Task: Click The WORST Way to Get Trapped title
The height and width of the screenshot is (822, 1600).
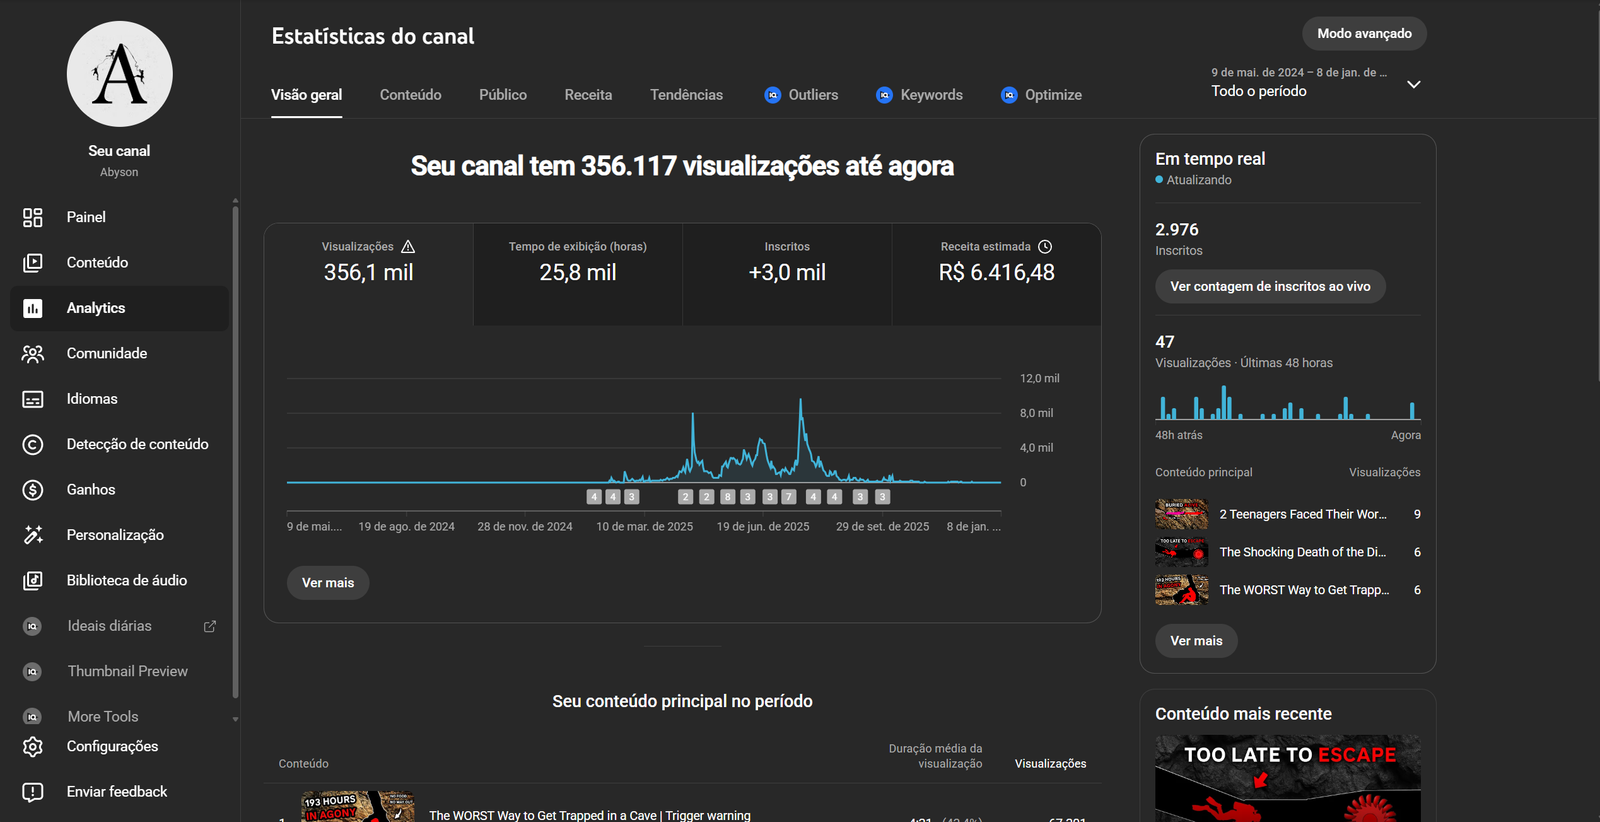Action: point(590,816)
